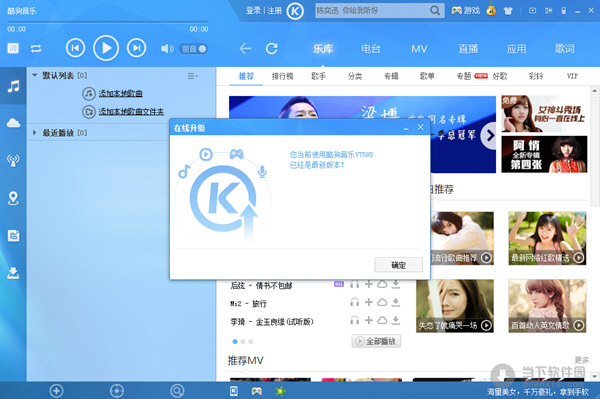Select the first carousel dot
600x399 pixels.
pos(235,342)
